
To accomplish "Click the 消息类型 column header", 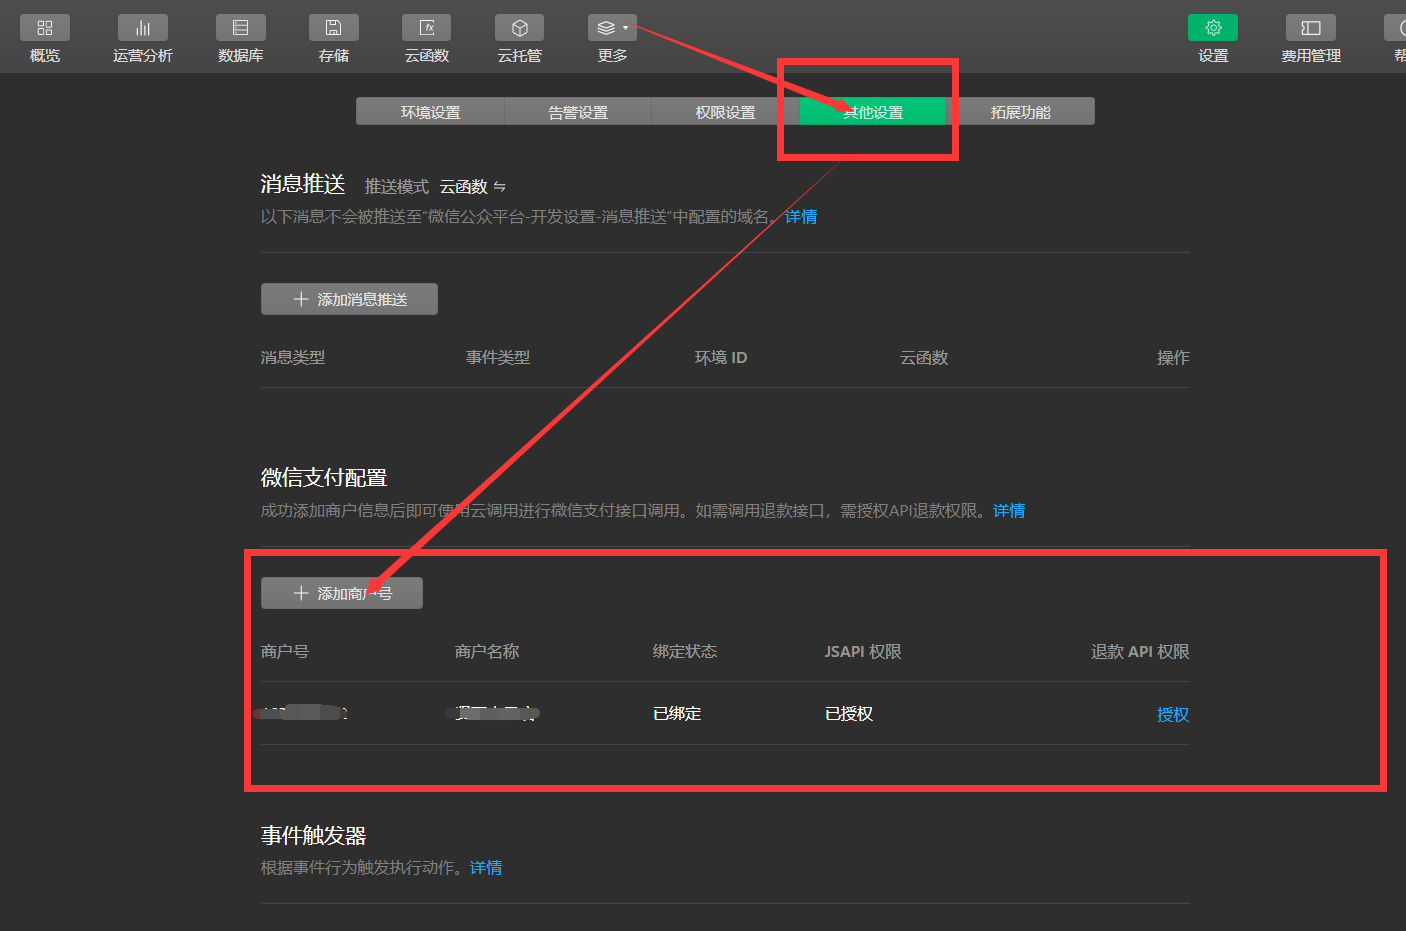I will click(x=293, y=357).
